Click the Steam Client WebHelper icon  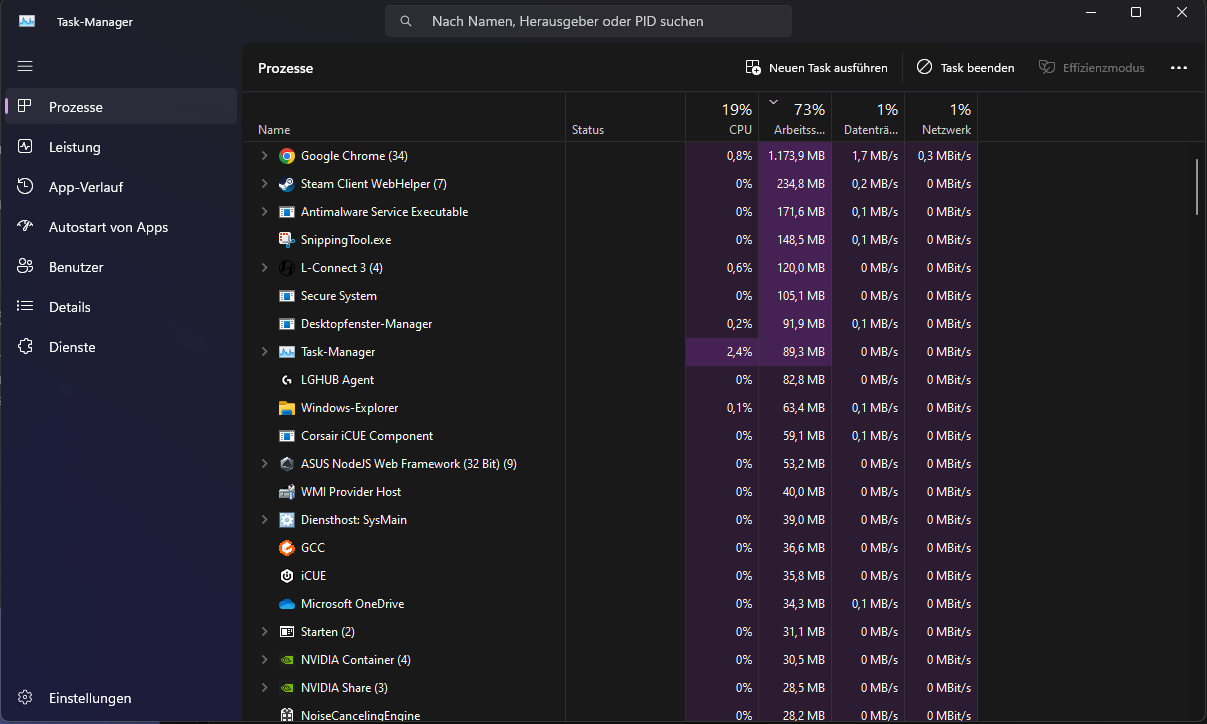[x=287, y=184]
